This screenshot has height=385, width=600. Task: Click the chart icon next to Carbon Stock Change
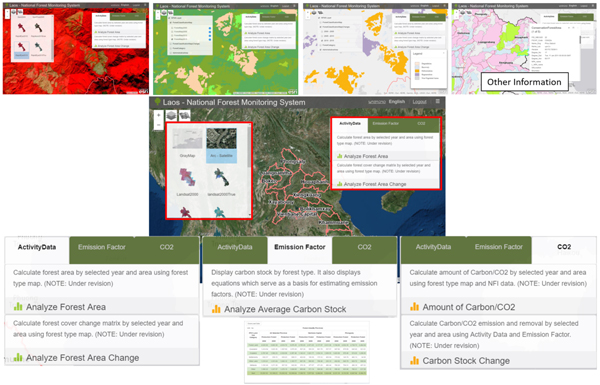click(414, 361)
